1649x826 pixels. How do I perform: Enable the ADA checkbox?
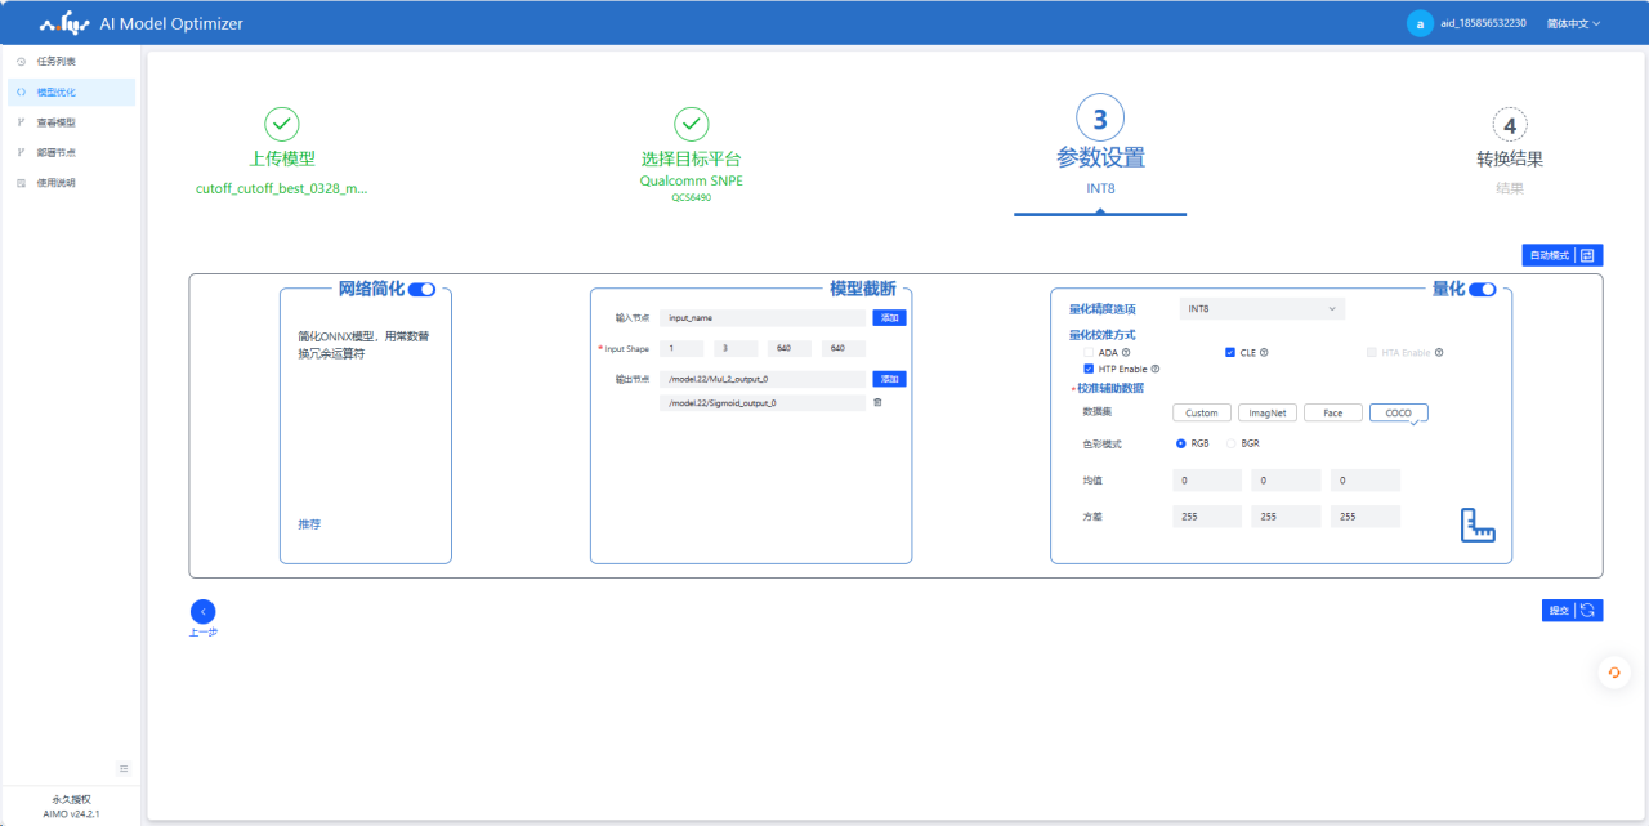pyautogui.click(x=1088, y=352)
